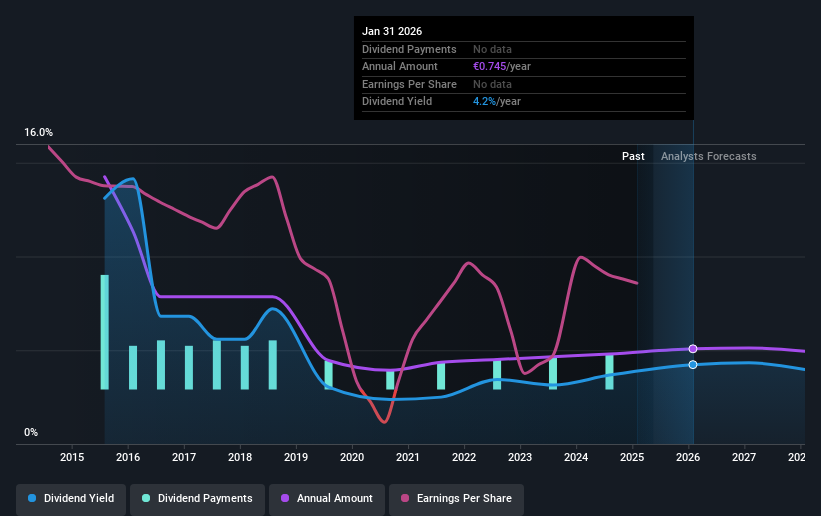Click the tallest dividend payment bar in 2015

105,332
